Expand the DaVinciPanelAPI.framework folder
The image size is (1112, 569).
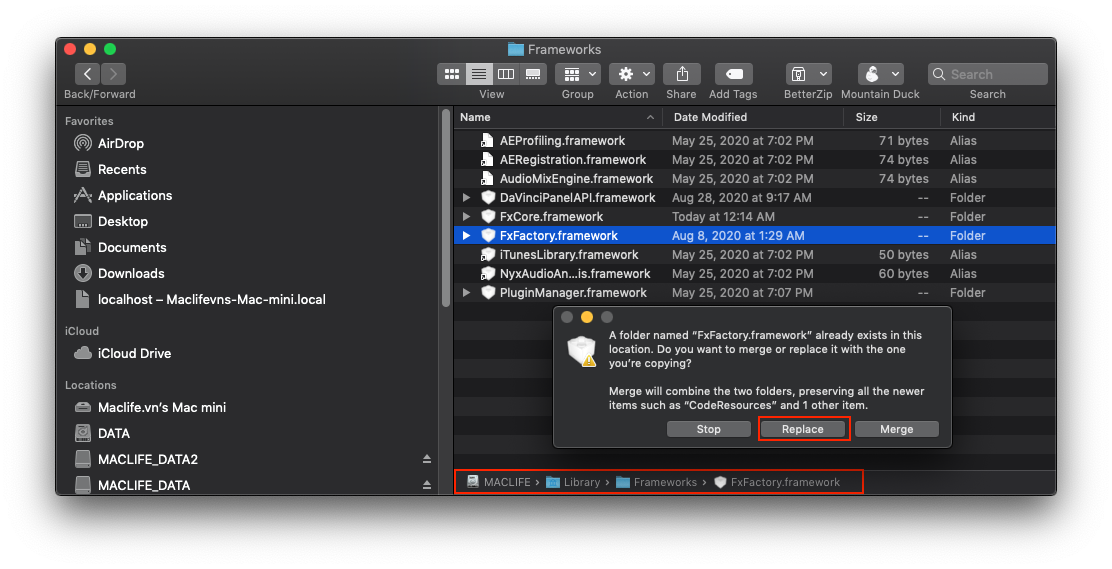pos(466,198)
